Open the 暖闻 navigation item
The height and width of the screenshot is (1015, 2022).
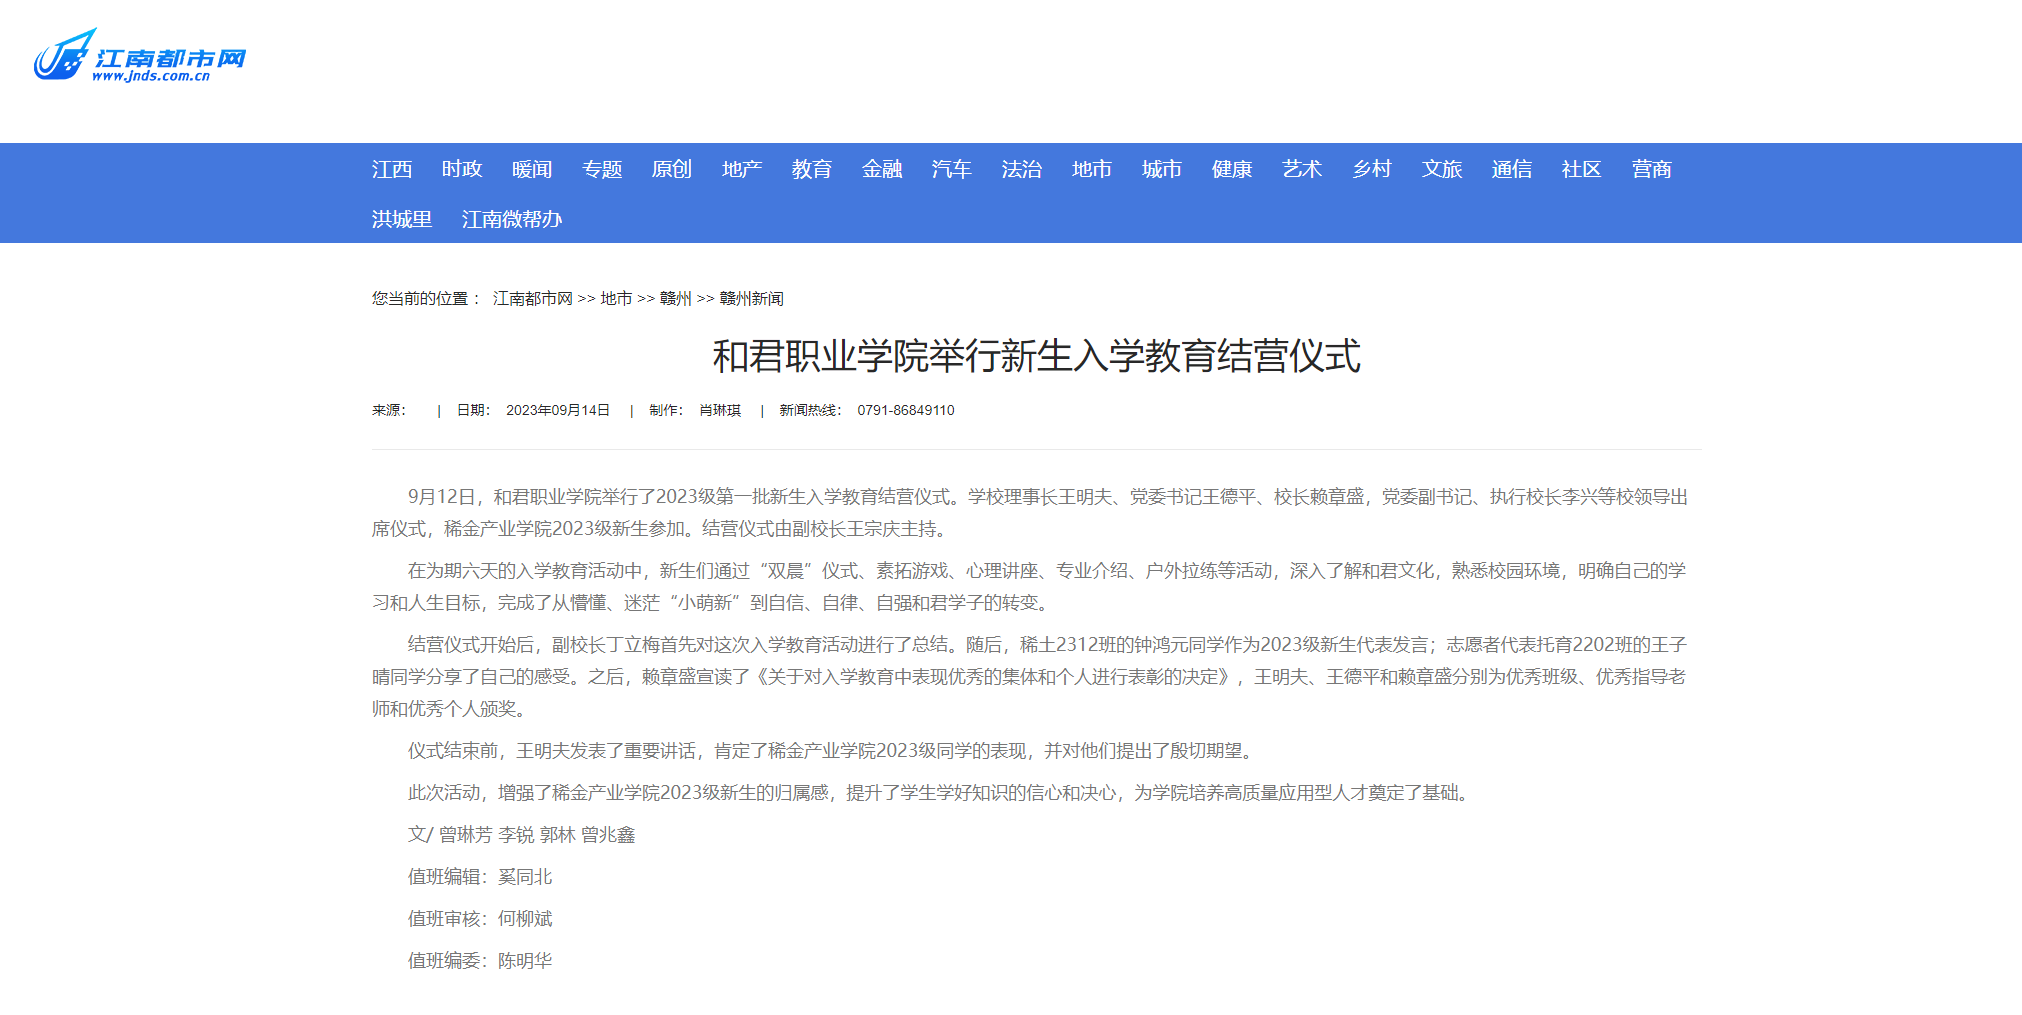[x=532, y=169]
